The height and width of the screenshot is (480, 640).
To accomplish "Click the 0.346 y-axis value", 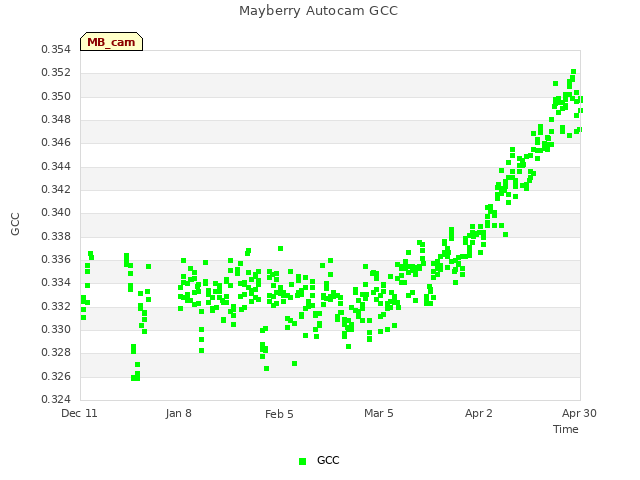I will click(56, 143).
